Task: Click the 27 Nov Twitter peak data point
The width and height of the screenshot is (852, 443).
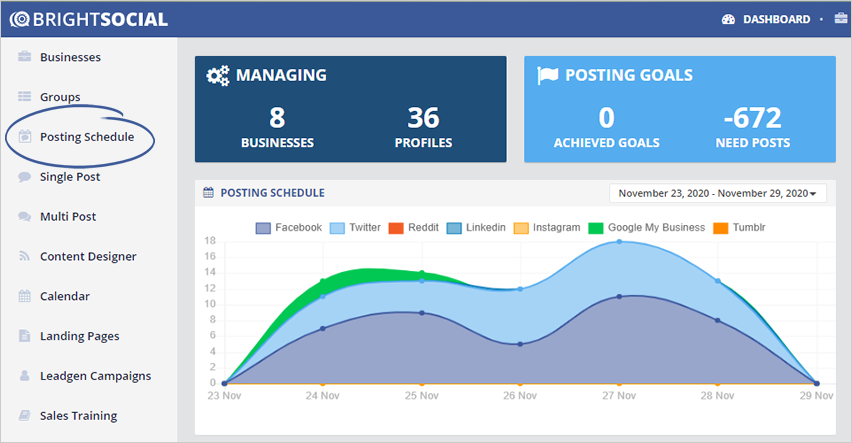Action: coord(619,241)
